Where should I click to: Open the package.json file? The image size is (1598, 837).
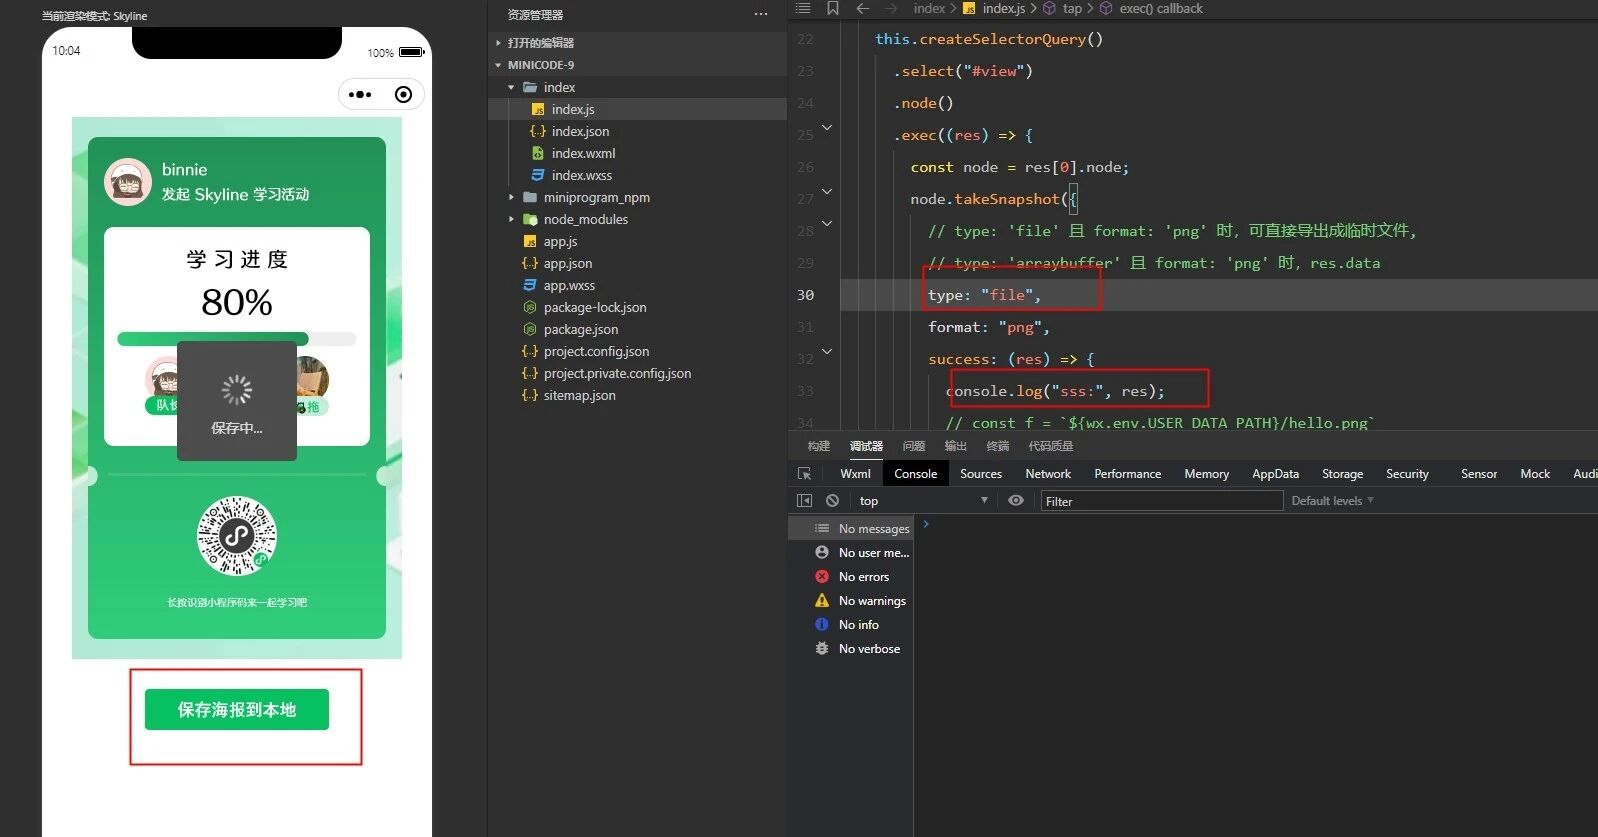pos(638,329)
